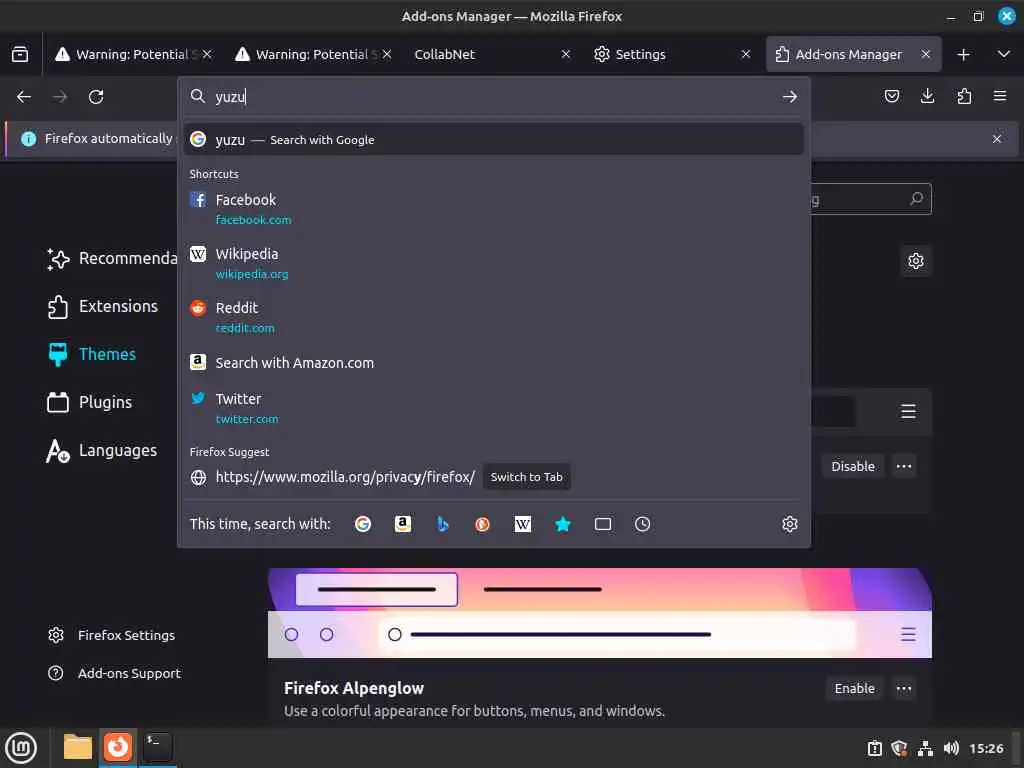
Task: Open the Extensions toolbar button
Action: point(964,97)
